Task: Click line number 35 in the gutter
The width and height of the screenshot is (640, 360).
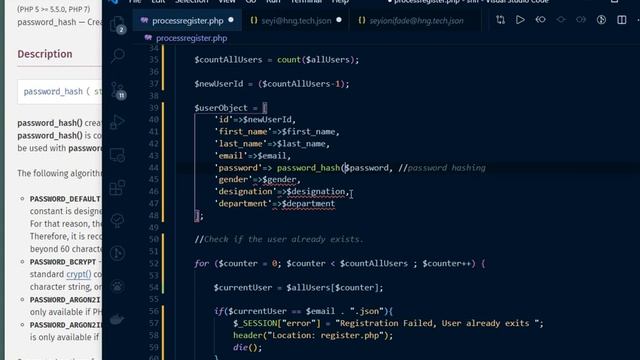Action: tap(153, 60)
